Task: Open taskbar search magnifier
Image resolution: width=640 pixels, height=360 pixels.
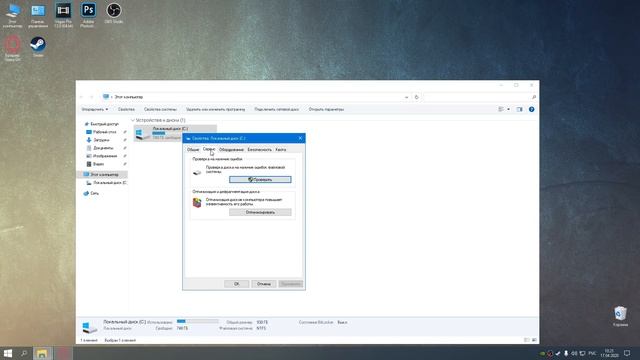Action: pos(24,353)
